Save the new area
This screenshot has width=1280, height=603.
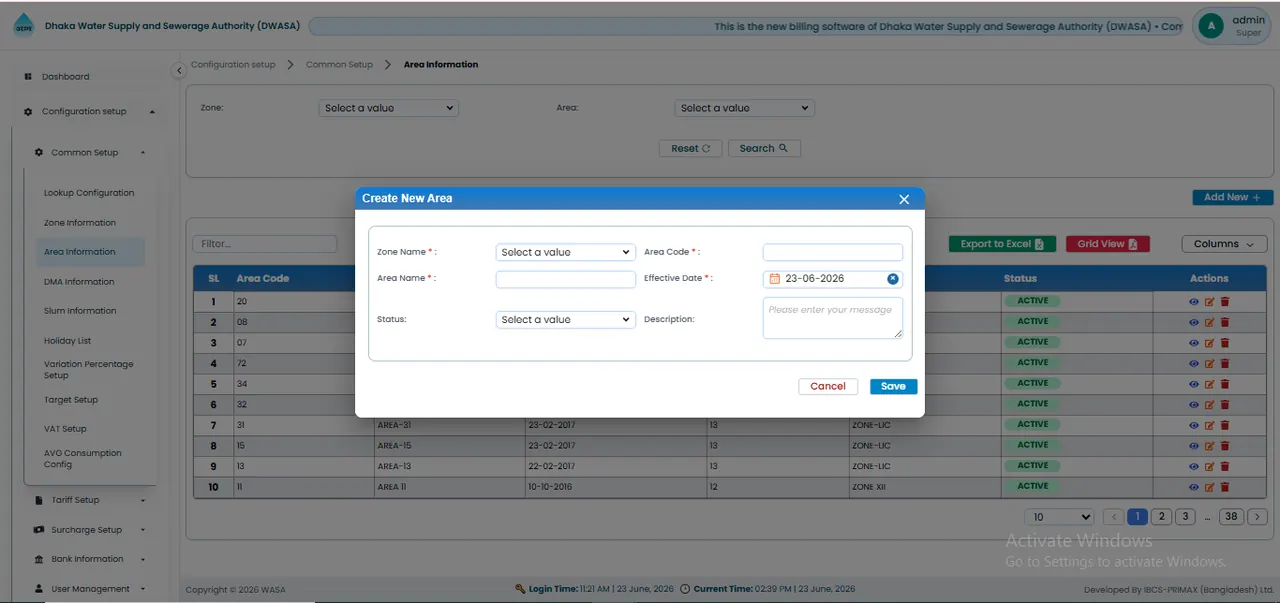coord(893,386)
